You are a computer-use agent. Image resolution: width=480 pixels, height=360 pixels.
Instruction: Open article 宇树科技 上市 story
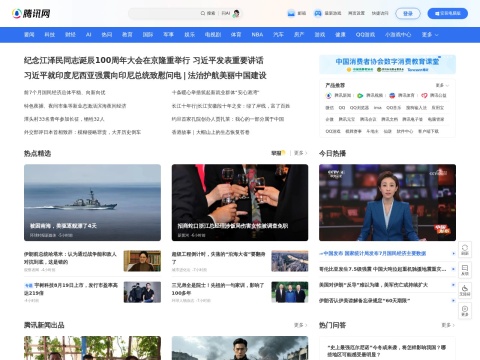click(71, 289)
